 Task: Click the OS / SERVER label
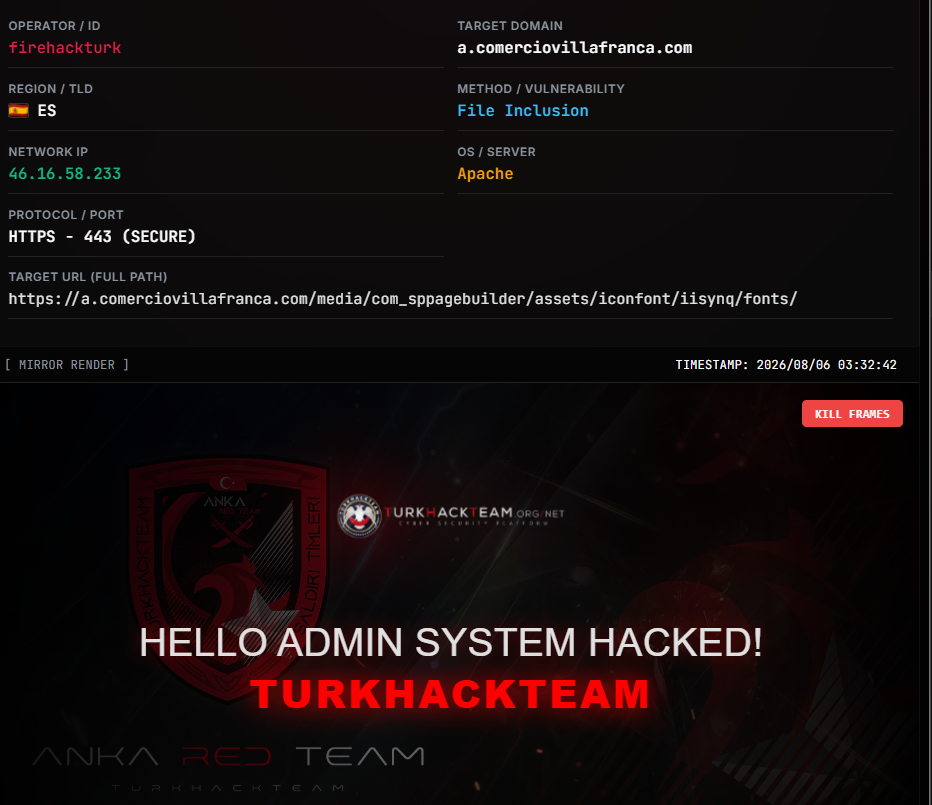[496, 152]
